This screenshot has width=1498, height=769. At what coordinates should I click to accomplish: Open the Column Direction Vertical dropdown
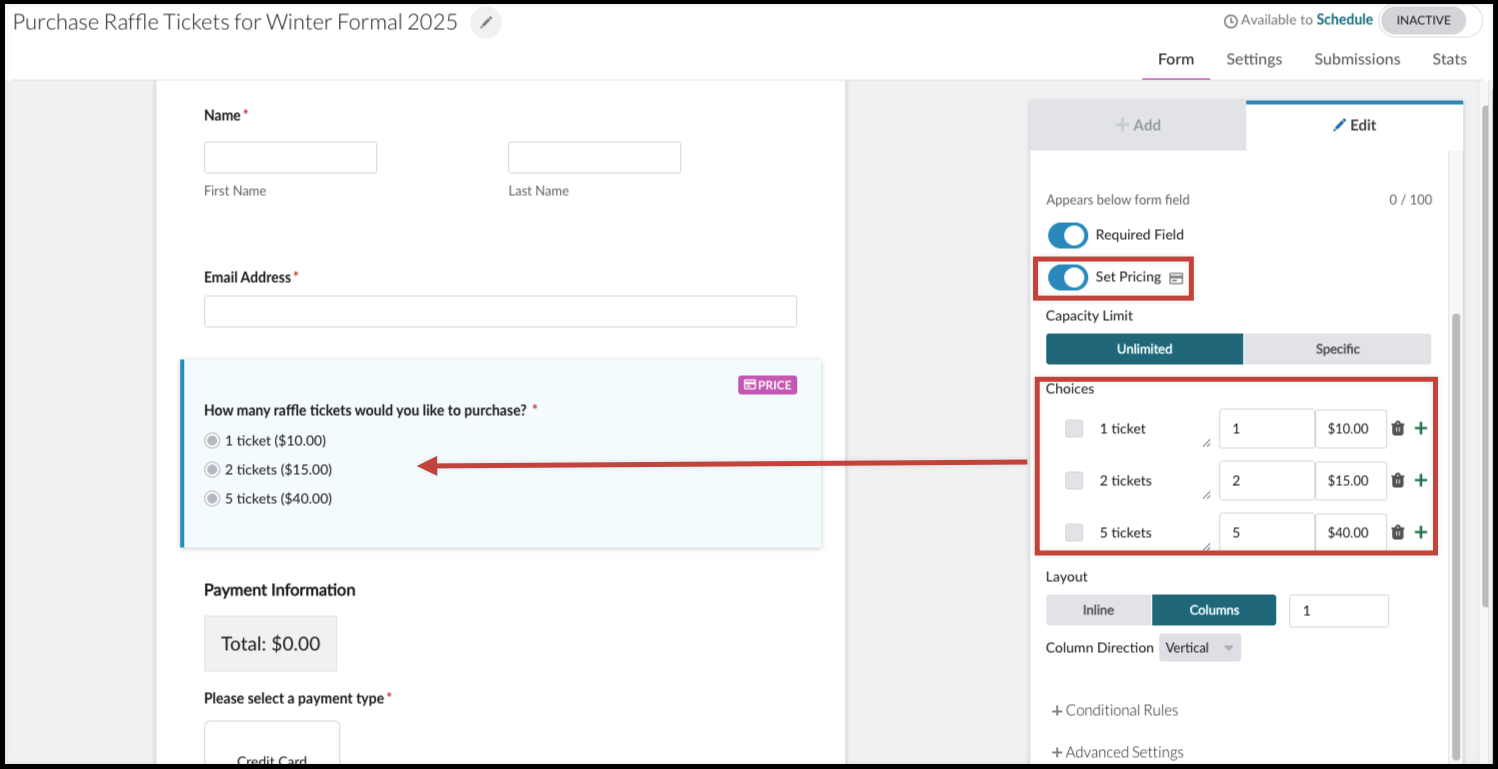click(x=1200, y=648)
